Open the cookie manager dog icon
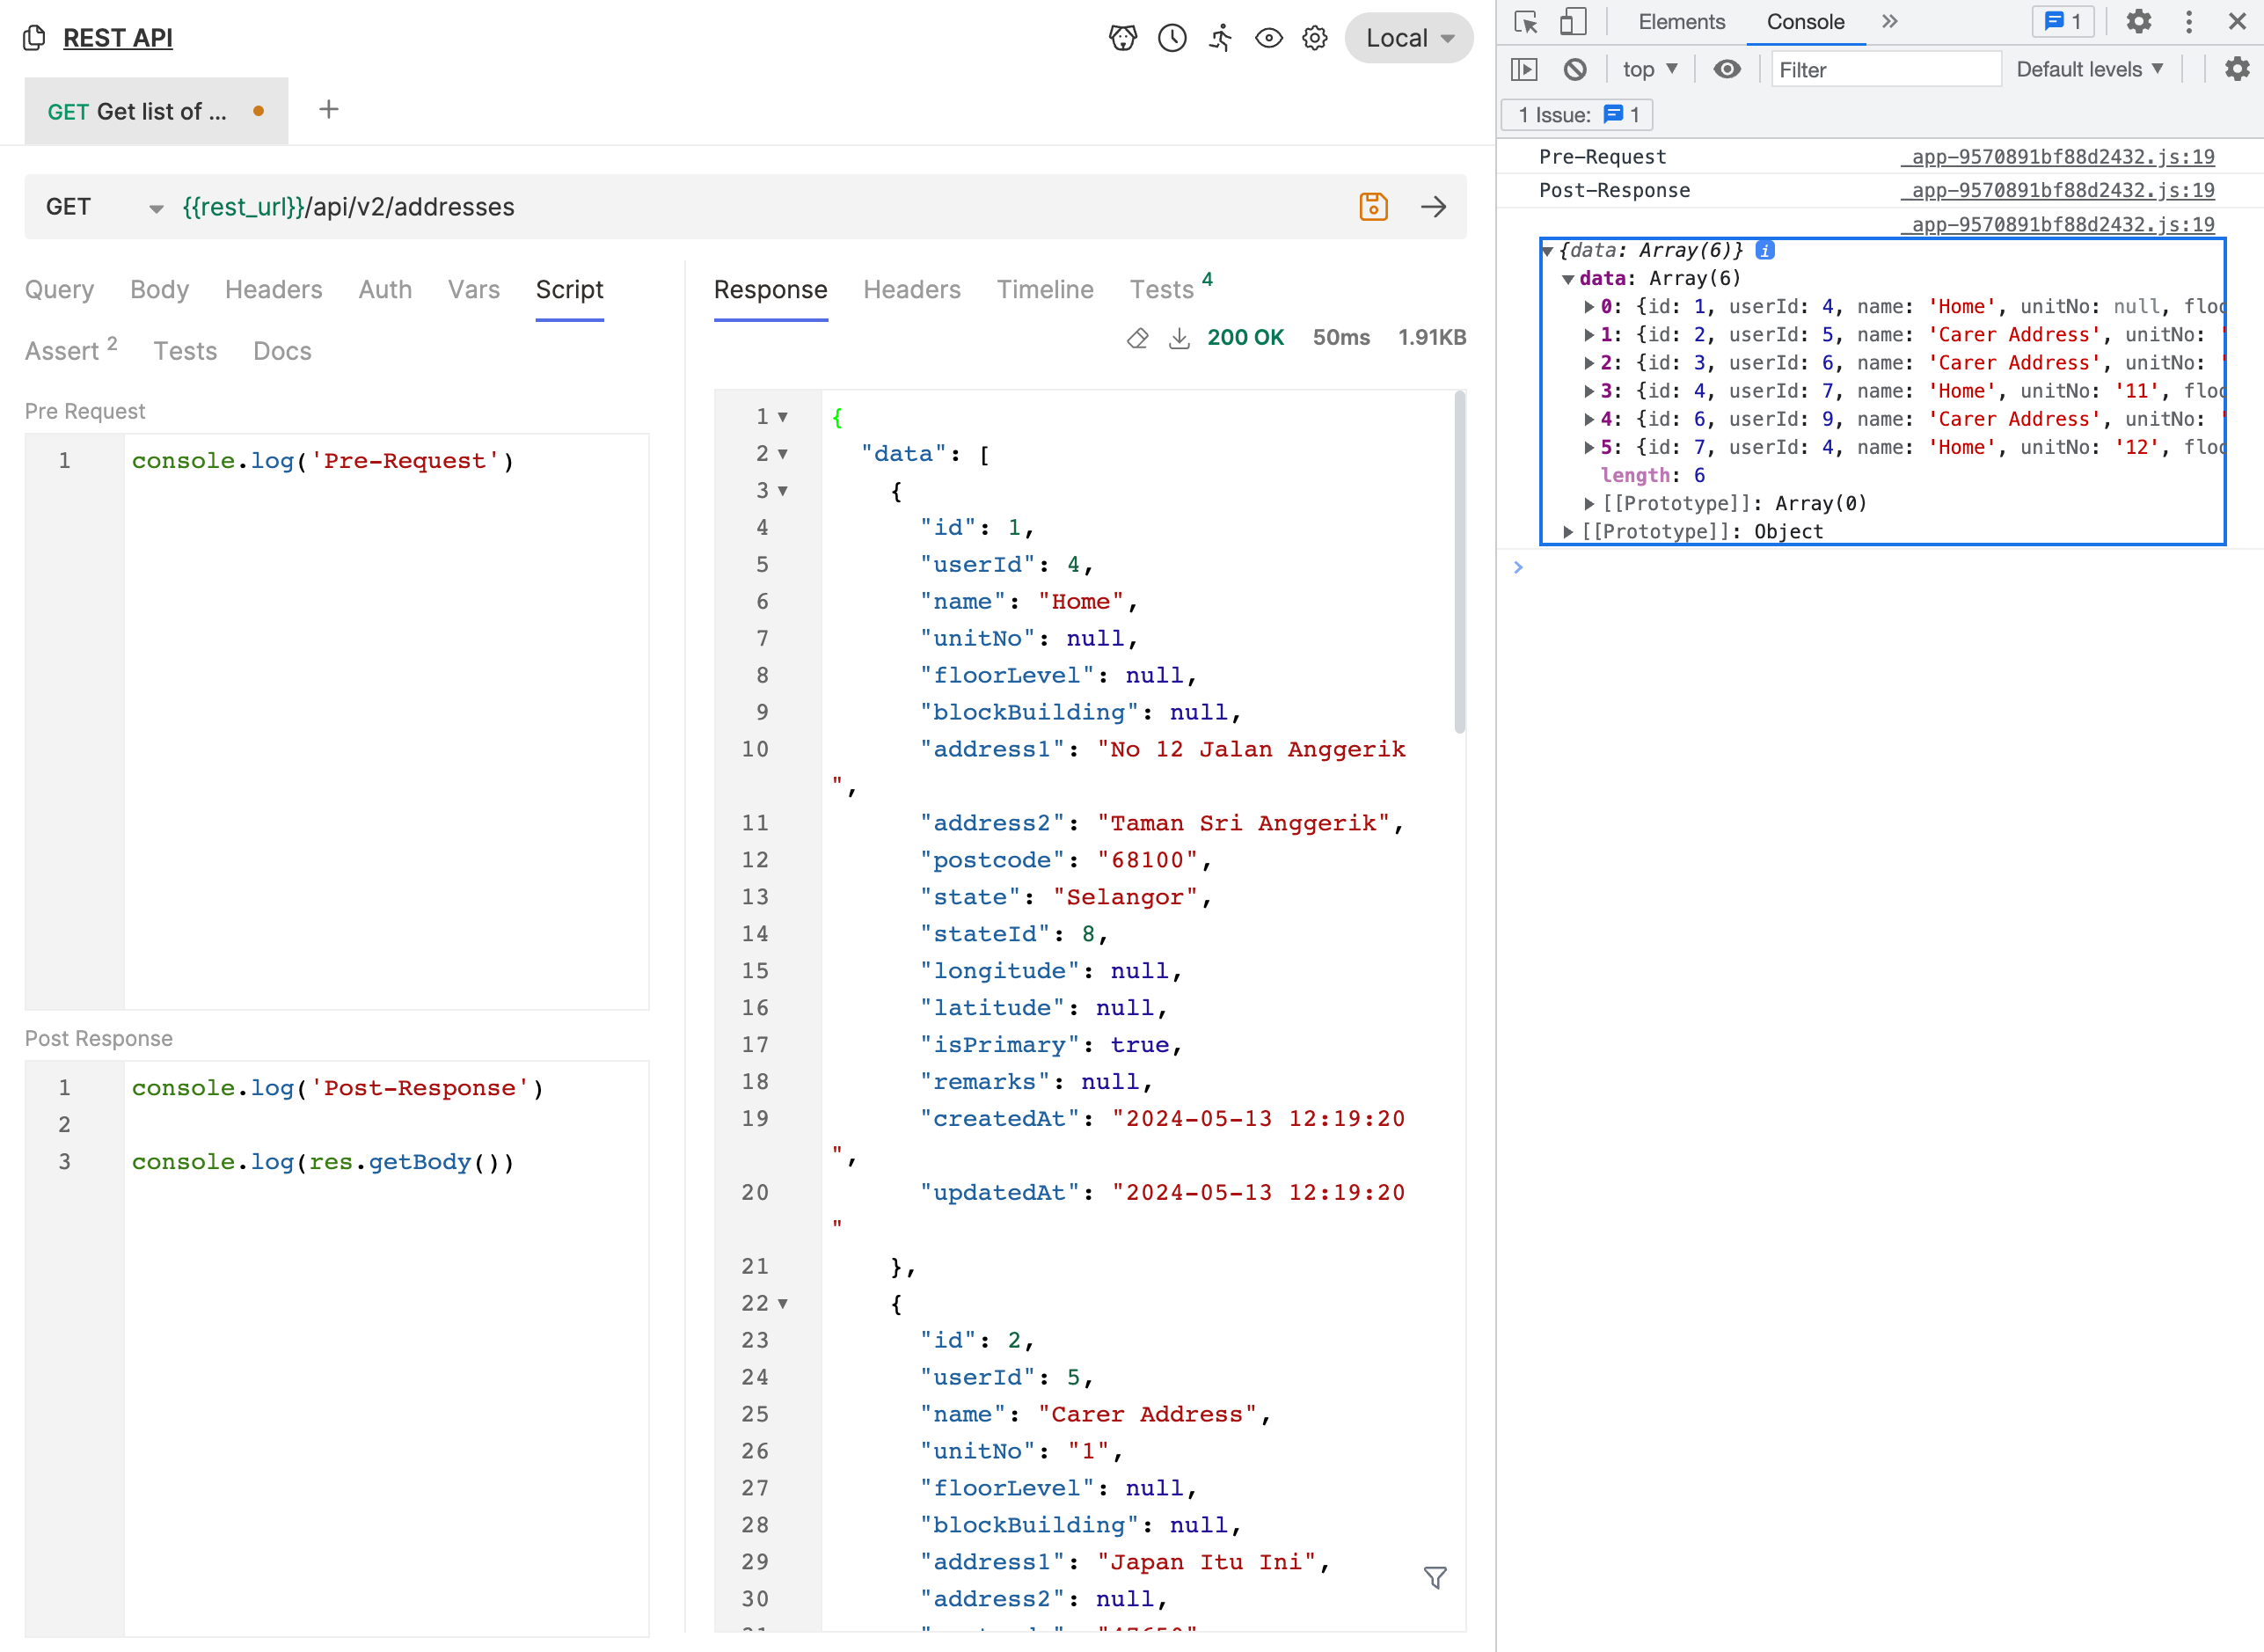2264x1652 pixels. (1122, 37)
